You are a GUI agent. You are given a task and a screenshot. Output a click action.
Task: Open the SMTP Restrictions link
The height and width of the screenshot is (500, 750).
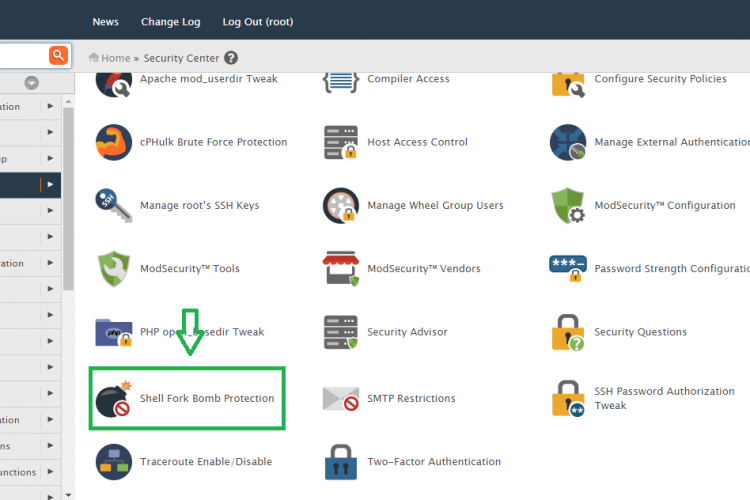[411, 399]
